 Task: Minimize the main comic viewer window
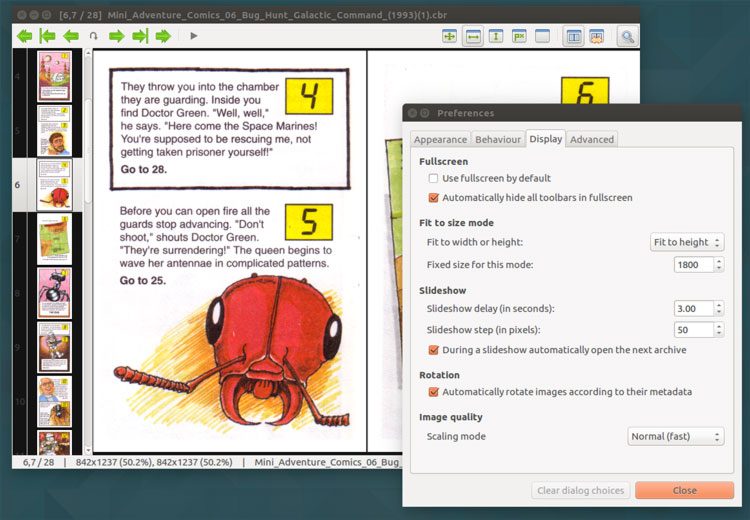[34, 15]
